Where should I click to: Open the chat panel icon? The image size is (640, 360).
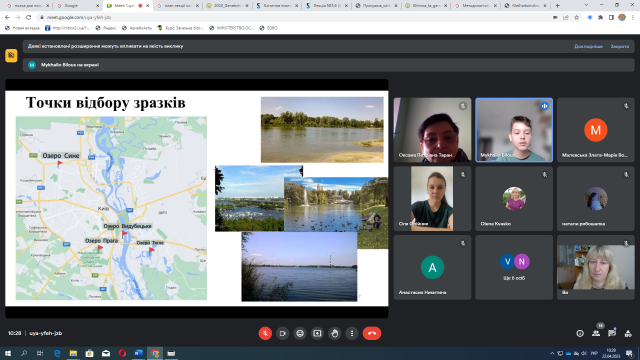tap(612, 333)
